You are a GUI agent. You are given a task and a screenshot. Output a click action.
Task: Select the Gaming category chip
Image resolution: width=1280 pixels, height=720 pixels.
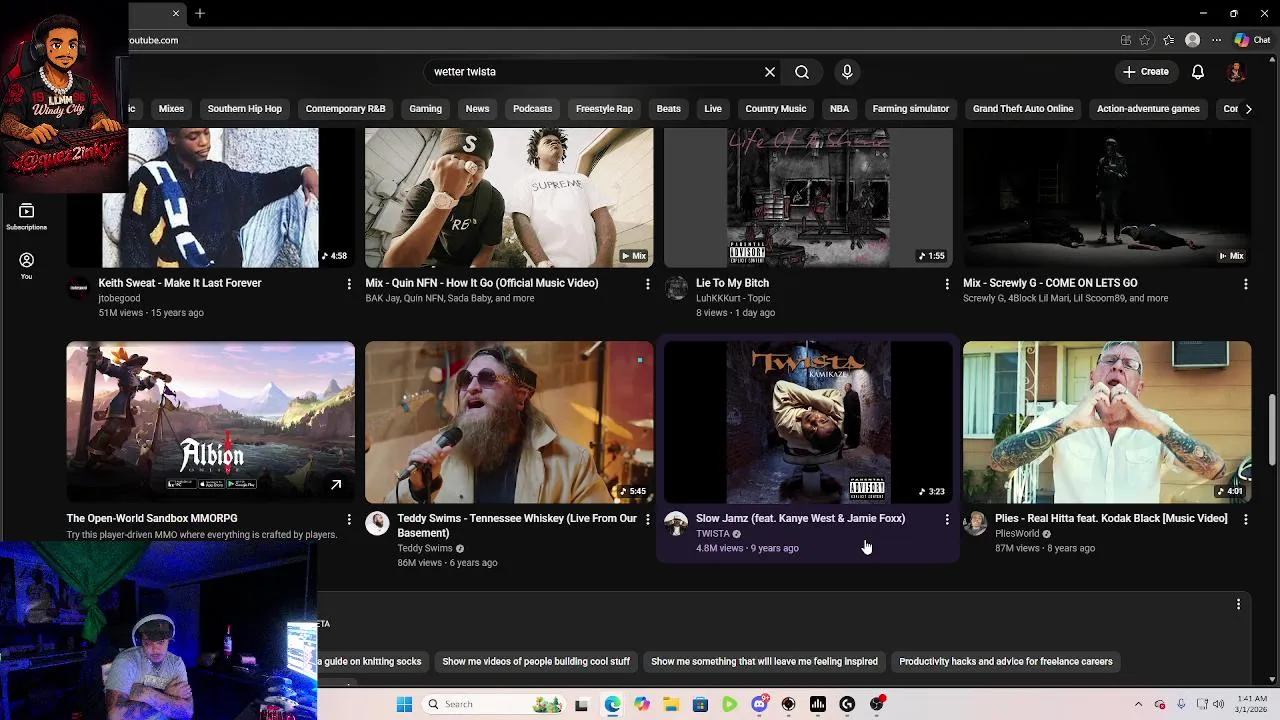425,108
